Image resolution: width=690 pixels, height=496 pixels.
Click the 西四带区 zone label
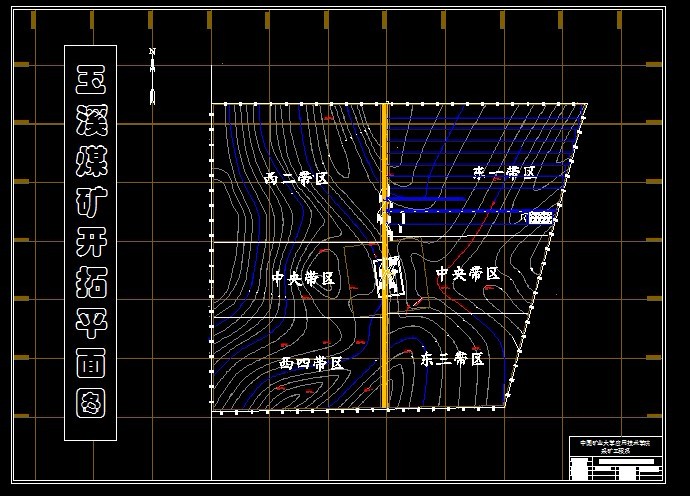(x=311, y=364)
